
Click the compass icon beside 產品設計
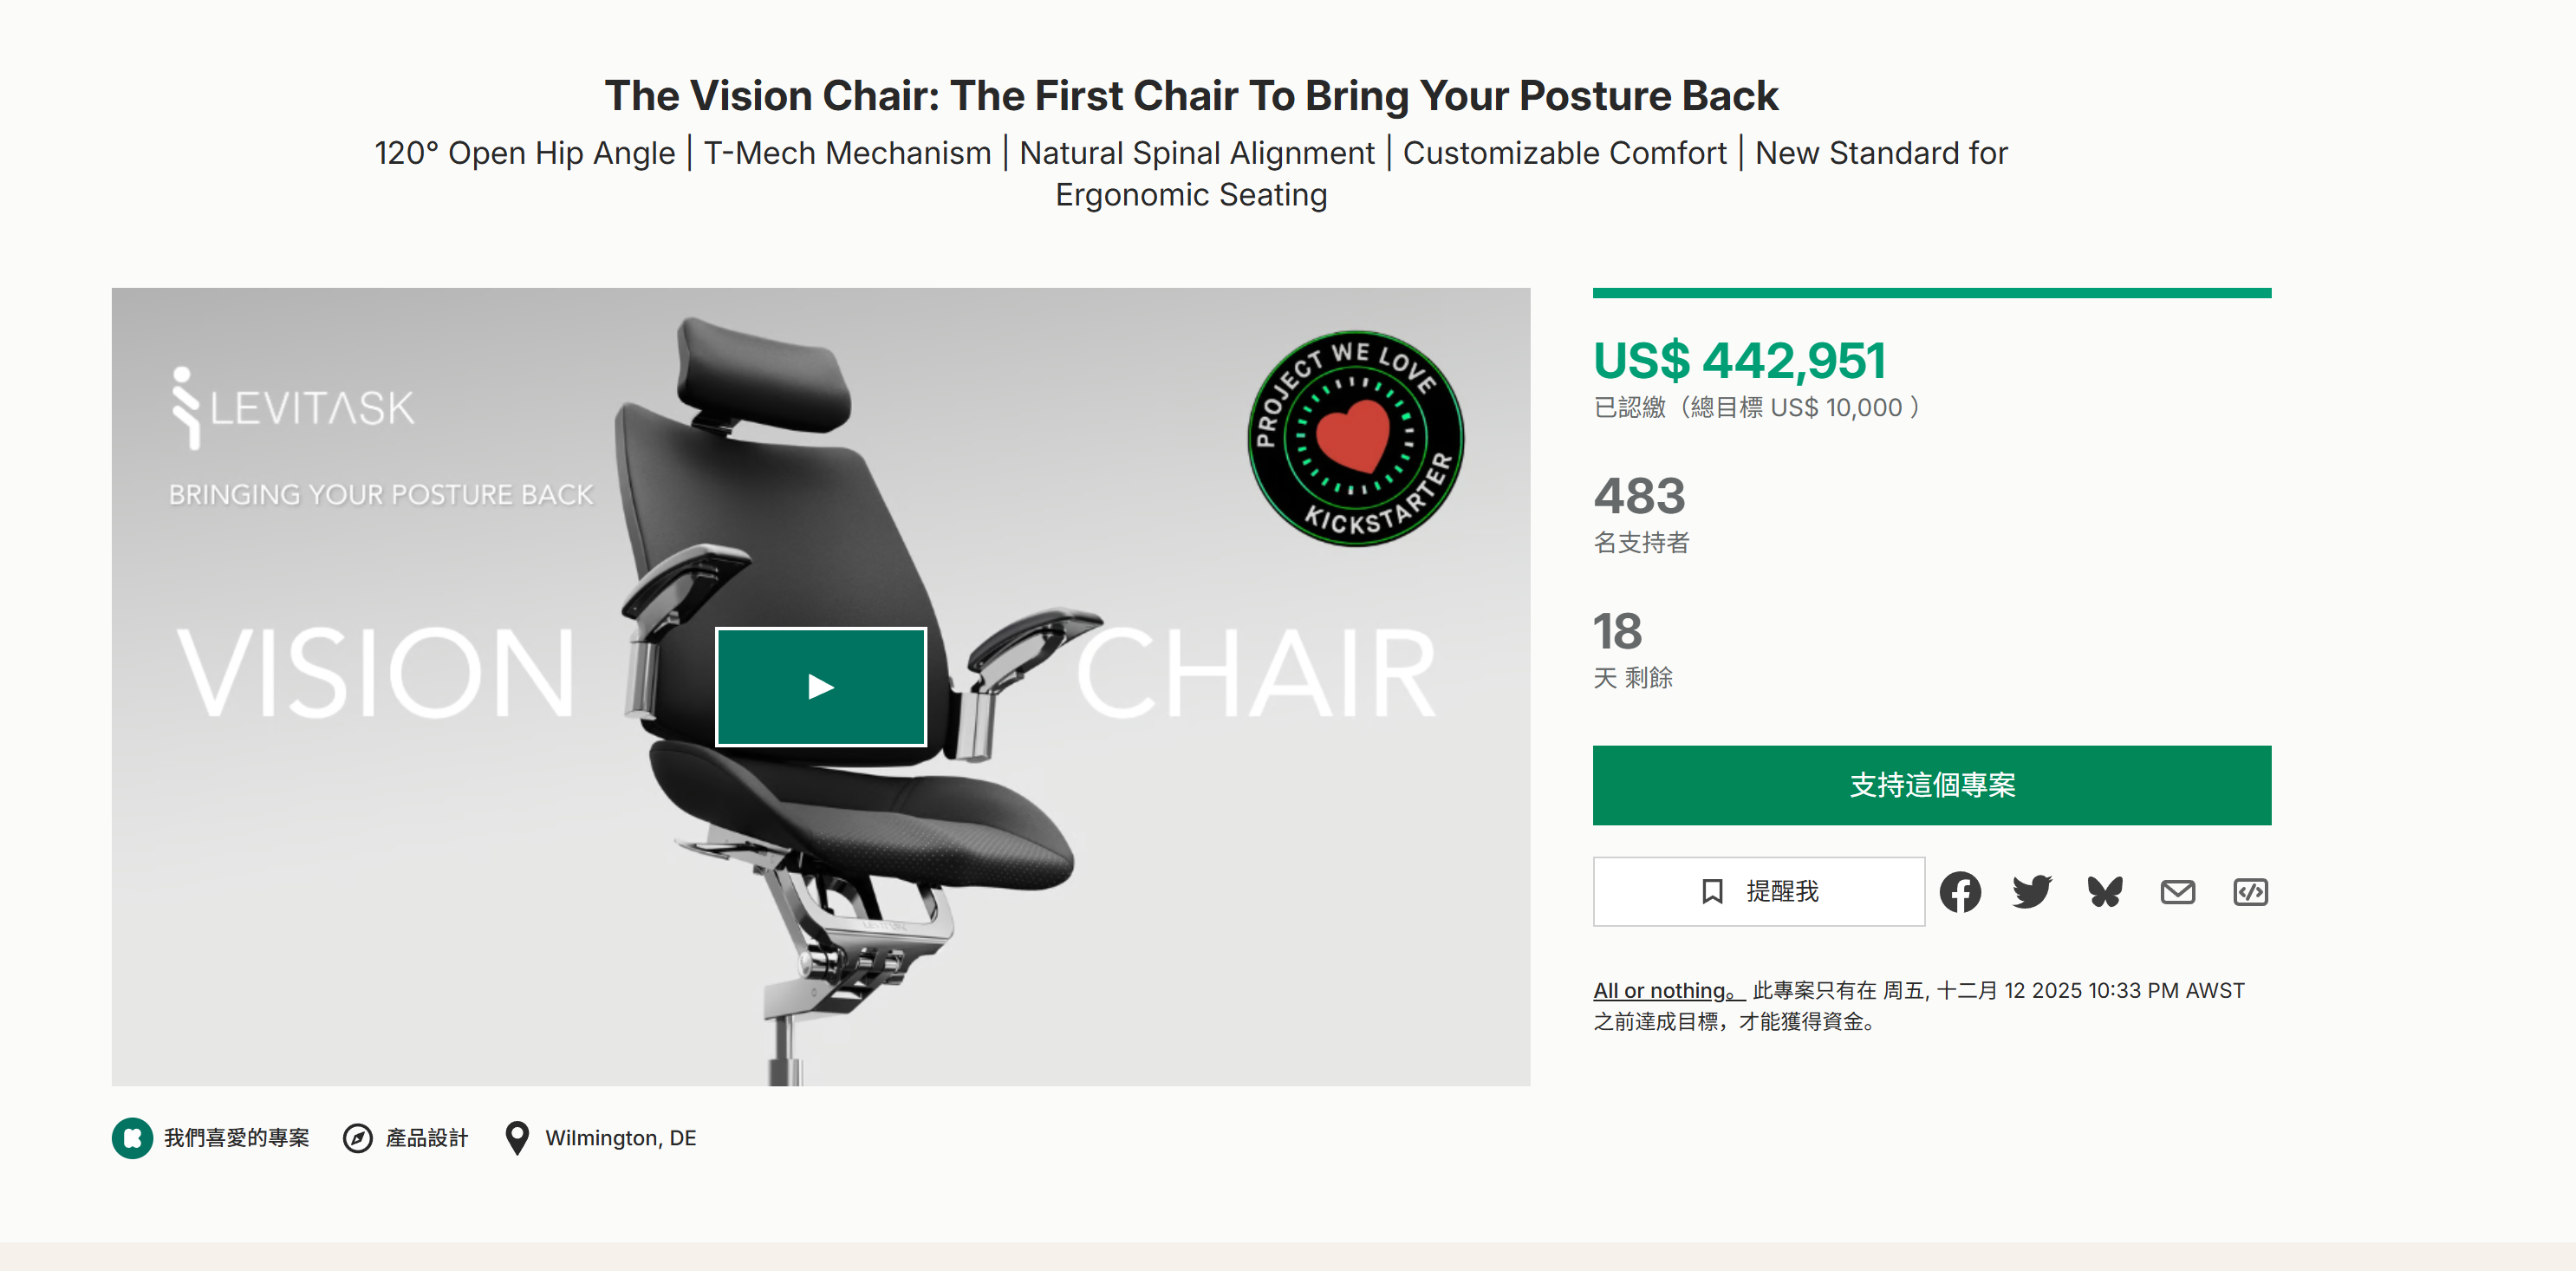coord(358,1138)
